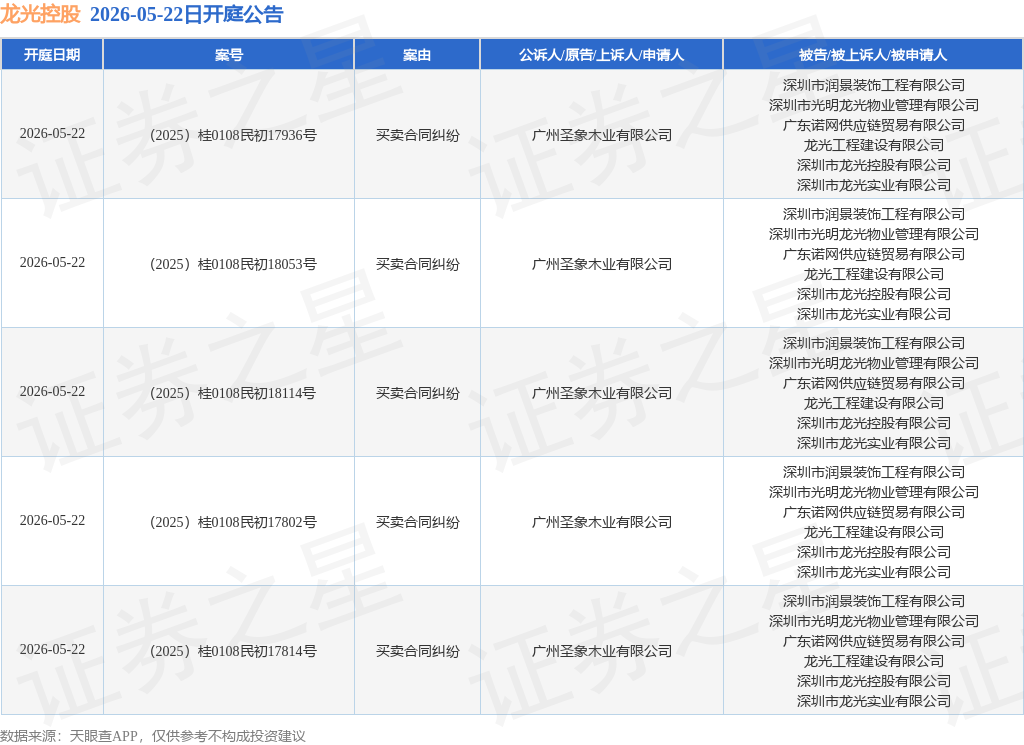The height and width of the screenshot is (745, 1024).
Task: Click the 开庭日期 column header
Action: click(52, 55)
